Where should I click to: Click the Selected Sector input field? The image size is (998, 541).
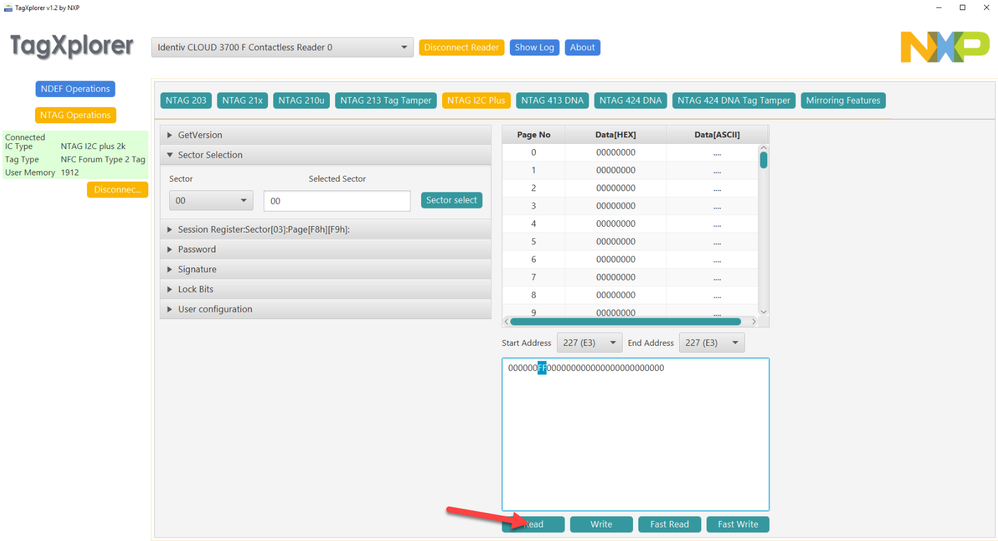337,200
